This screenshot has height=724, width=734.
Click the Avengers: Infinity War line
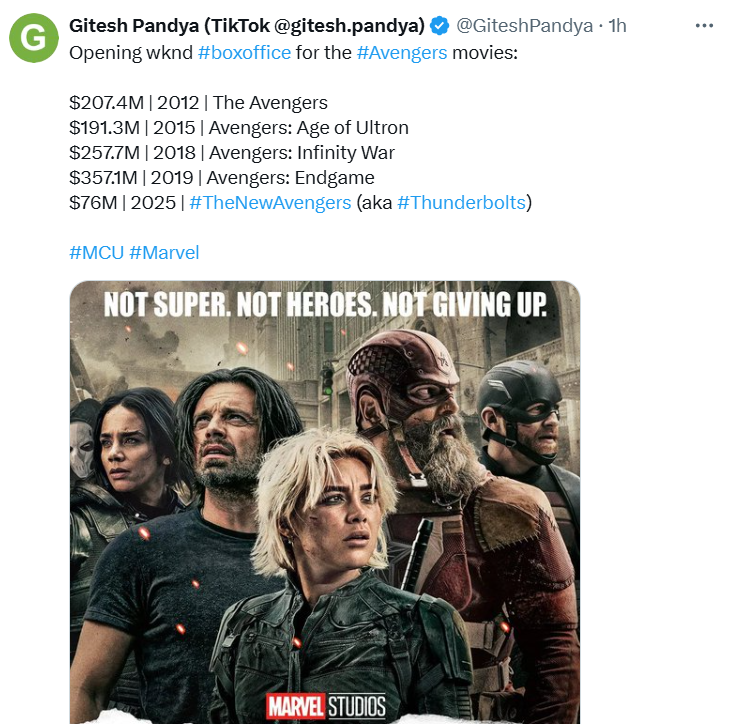coord(232,153)
